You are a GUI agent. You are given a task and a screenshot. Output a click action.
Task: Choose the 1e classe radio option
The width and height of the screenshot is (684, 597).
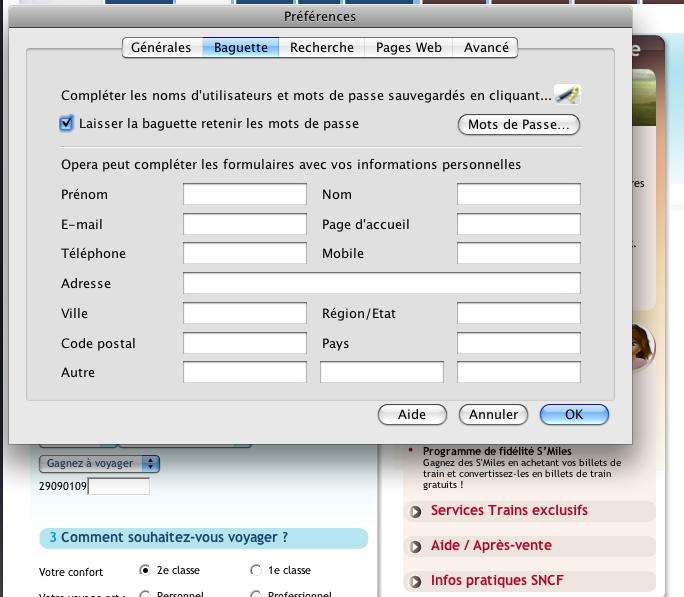(x=256, y=570)
